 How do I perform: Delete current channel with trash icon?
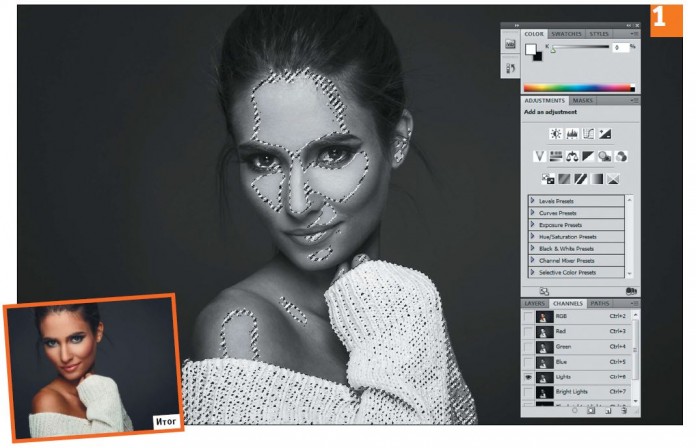tap(623, 410)
